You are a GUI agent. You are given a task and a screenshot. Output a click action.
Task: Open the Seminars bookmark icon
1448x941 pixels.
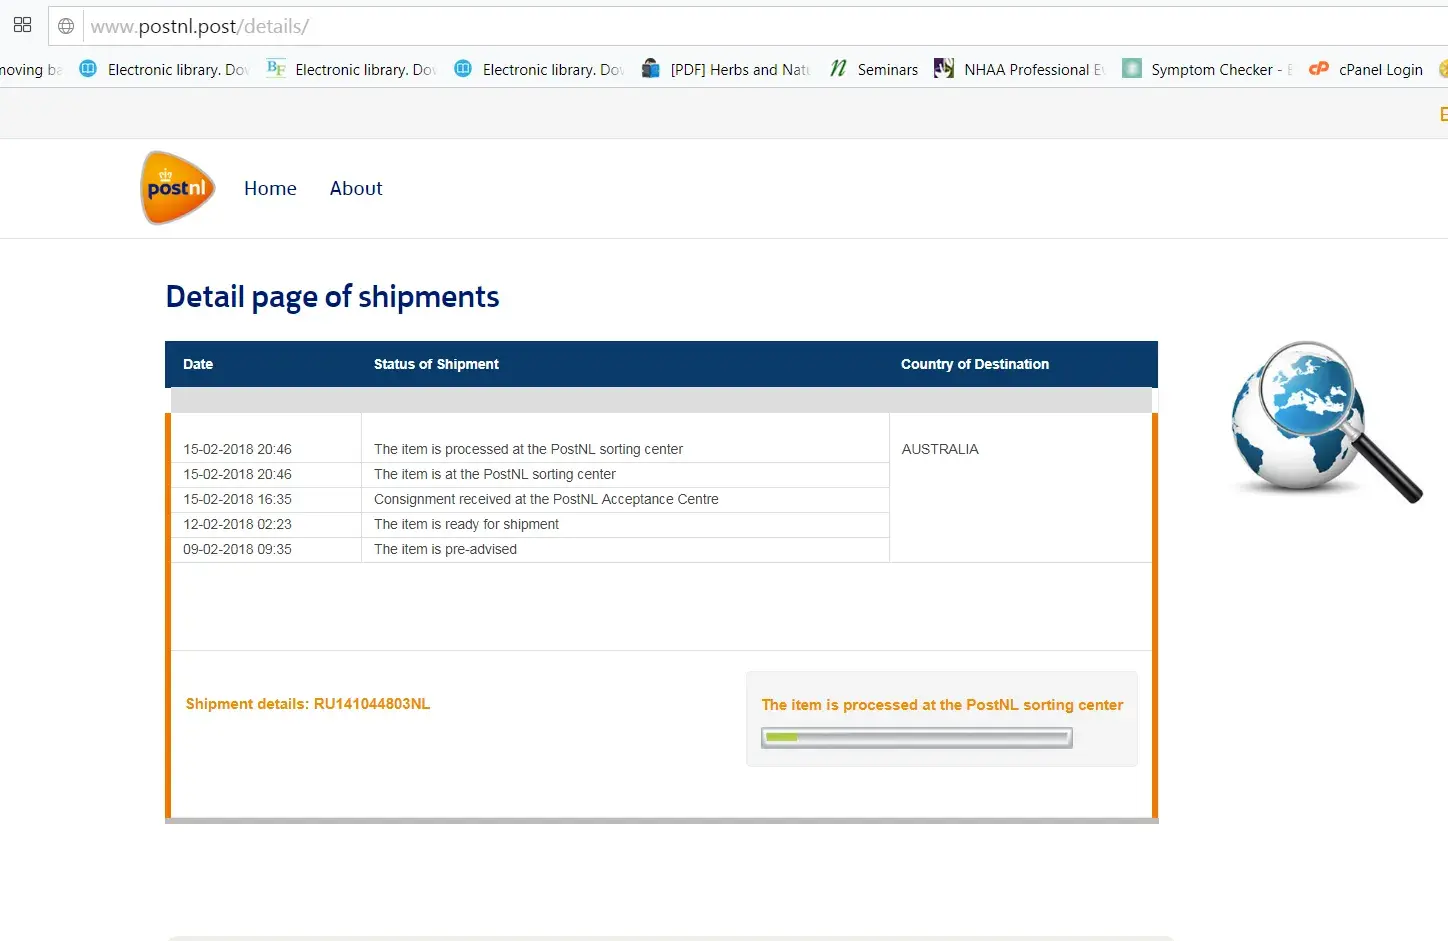(x=839, y=68)
